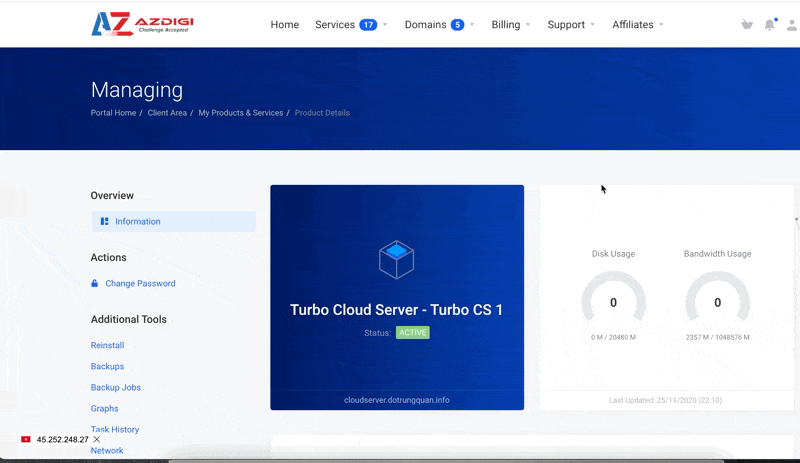This screenshot has width=800, height=463.
Task: Expand the Services dropdown menu
Action: click(350, 25)
